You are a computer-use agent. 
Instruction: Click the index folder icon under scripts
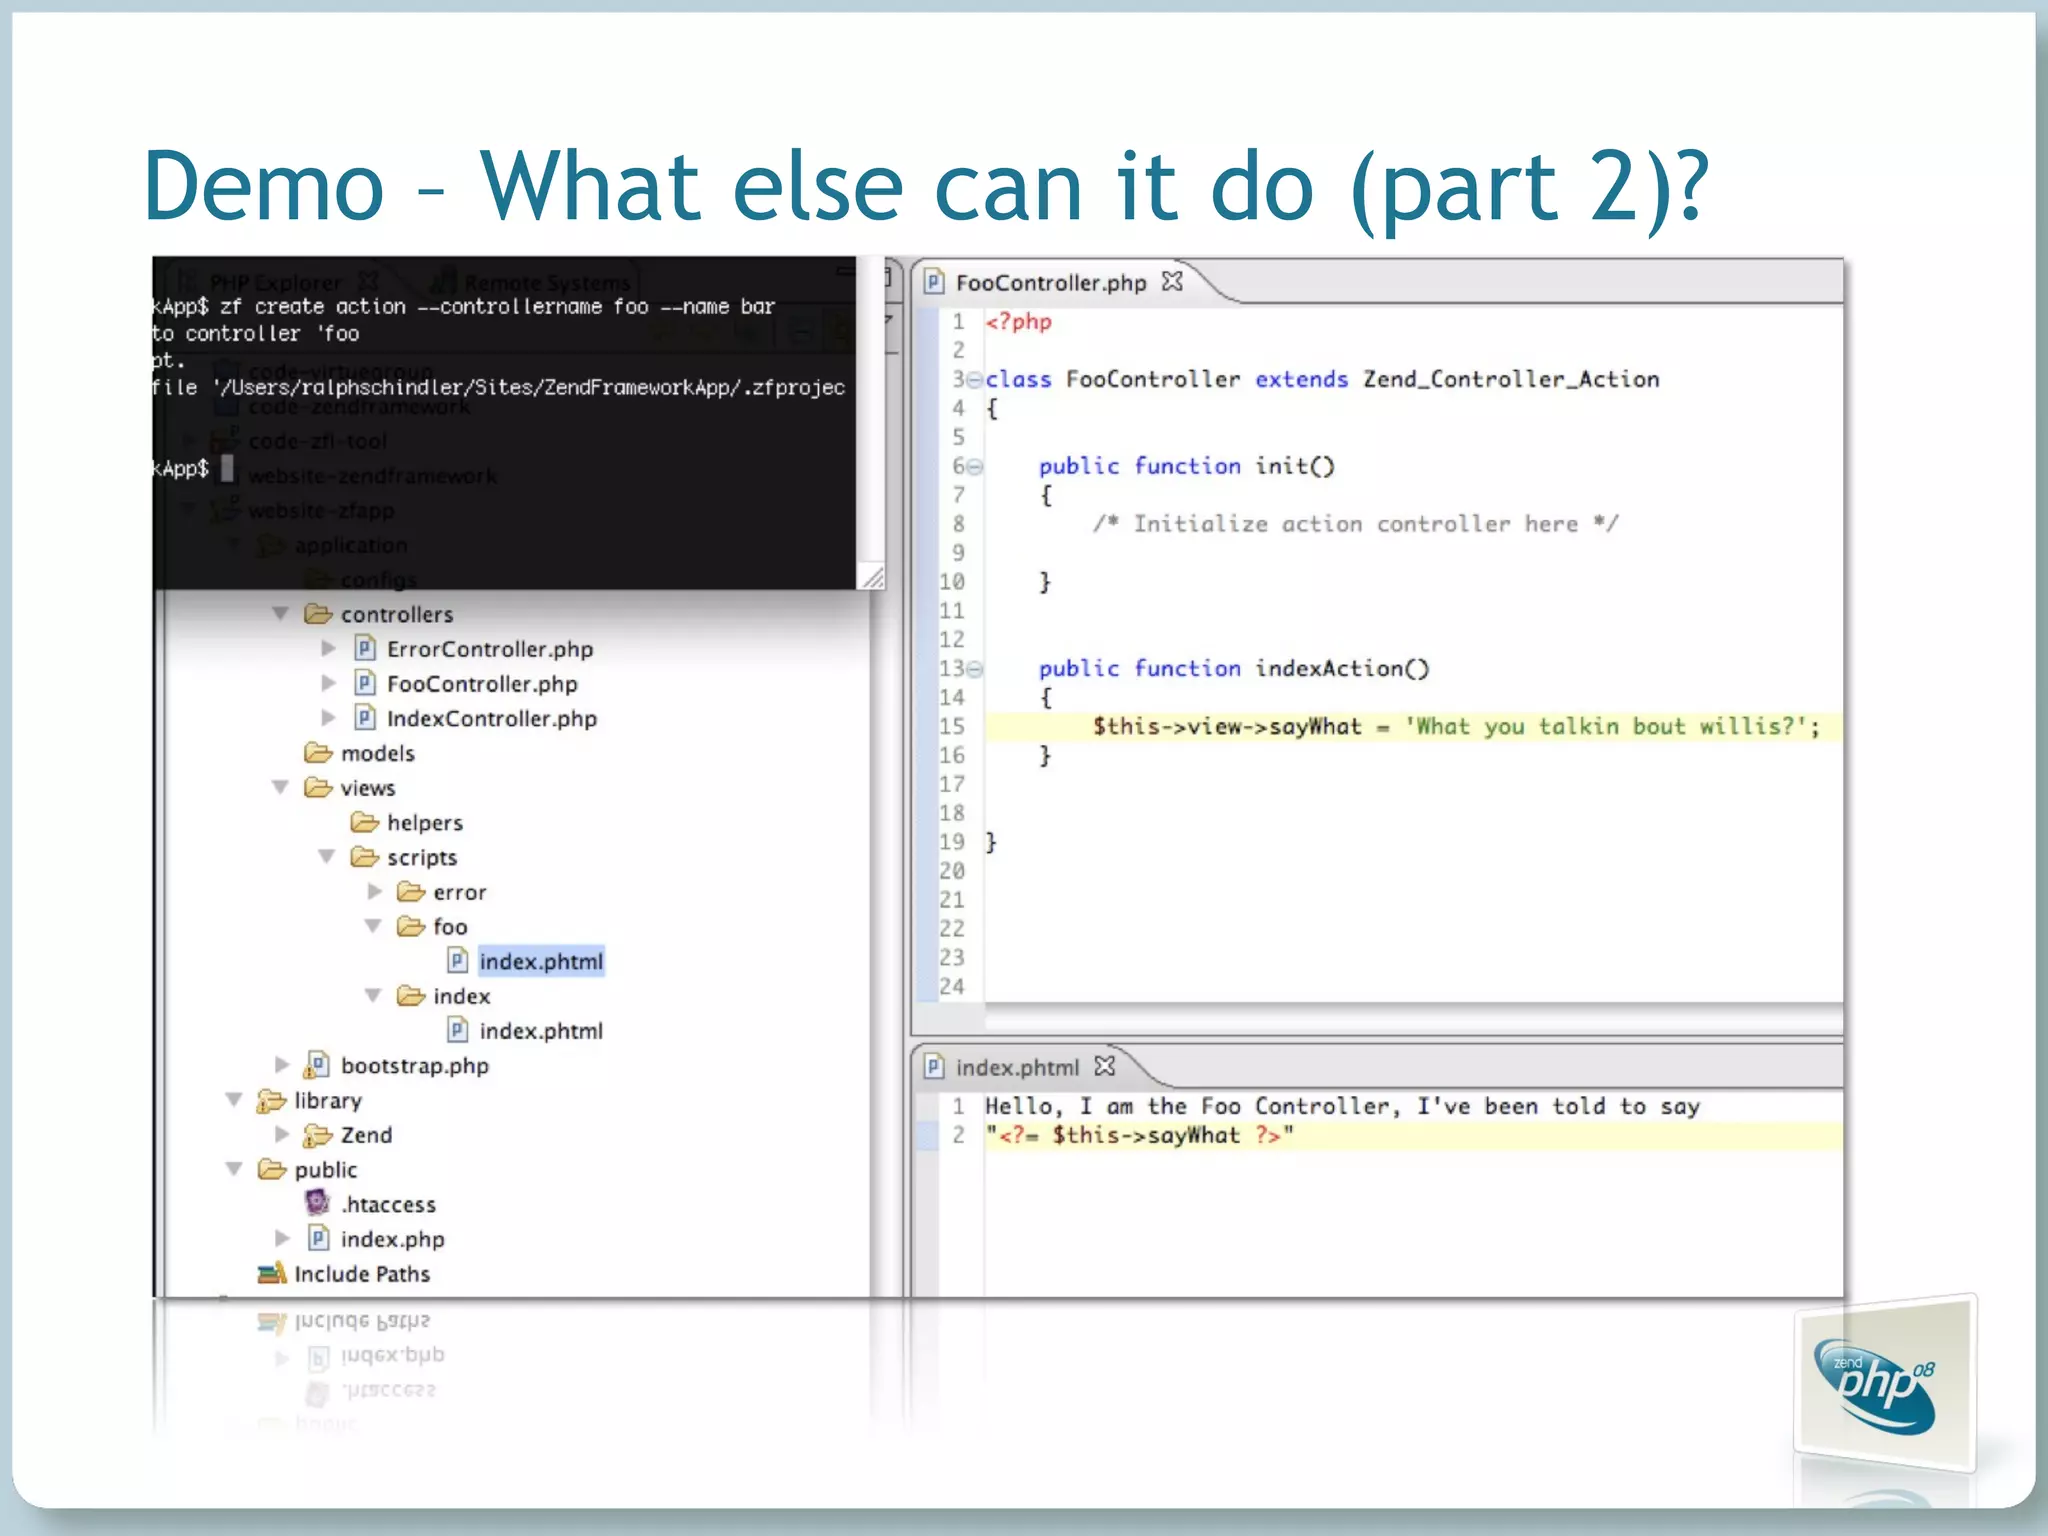(411, 995)
